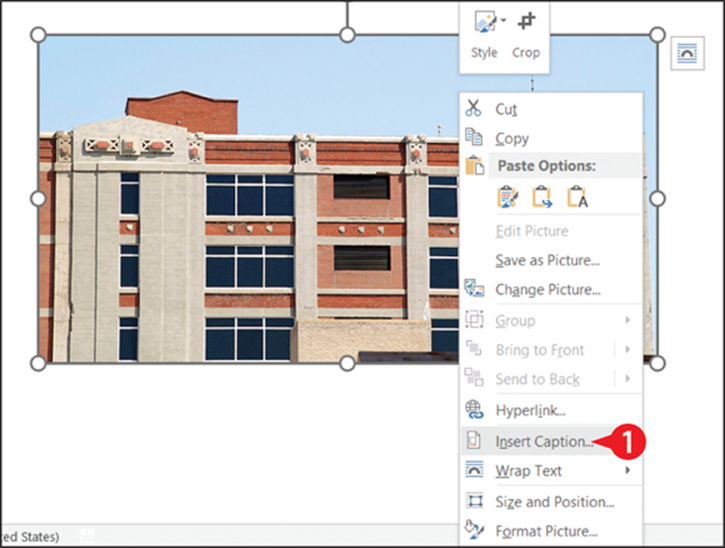Image resolution: width=725 pixels, height=548 pixels.
Task: Click the greyed-out Bring to Front icon
Action: click(x=474, y=348)
